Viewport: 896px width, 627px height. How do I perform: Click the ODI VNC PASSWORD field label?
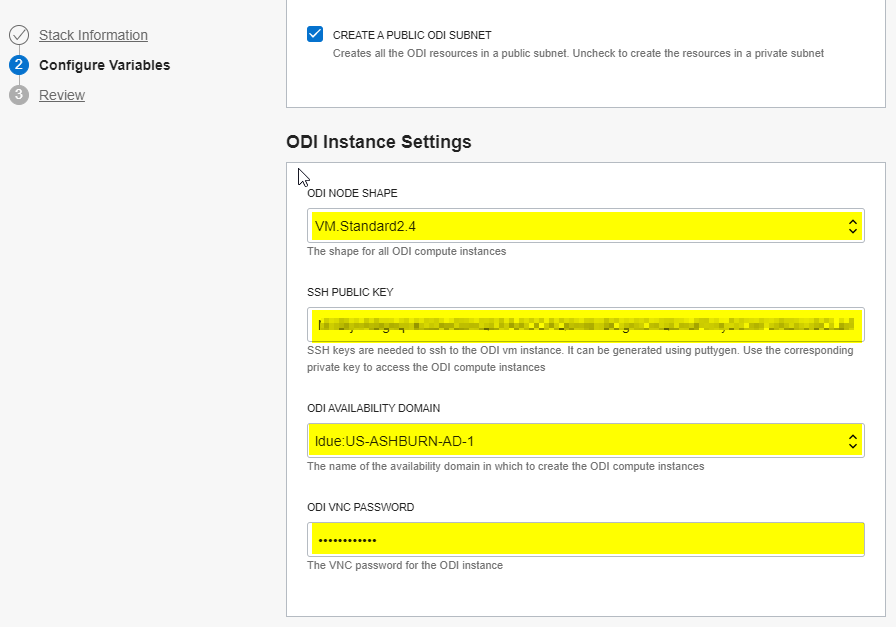coord(360,507)
